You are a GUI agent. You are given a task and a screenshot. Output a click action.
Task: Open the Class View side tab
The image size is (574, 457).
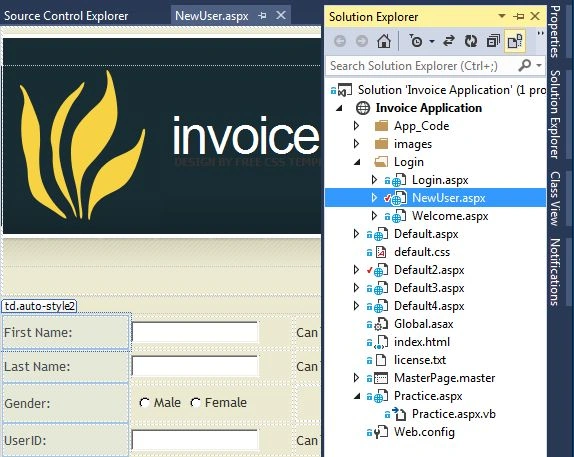point(556,198)
